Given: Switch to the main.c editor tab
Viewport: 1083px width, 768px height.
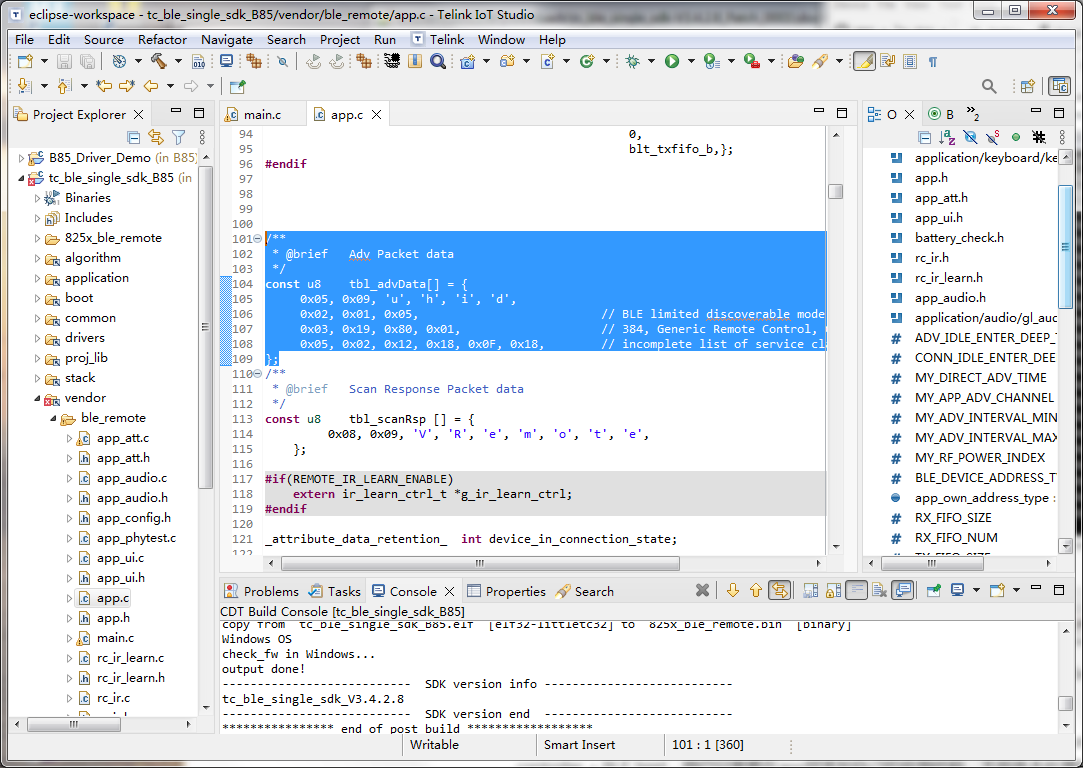Looking at the screenshot, I should pyautogui.click(x=261, y=115).
